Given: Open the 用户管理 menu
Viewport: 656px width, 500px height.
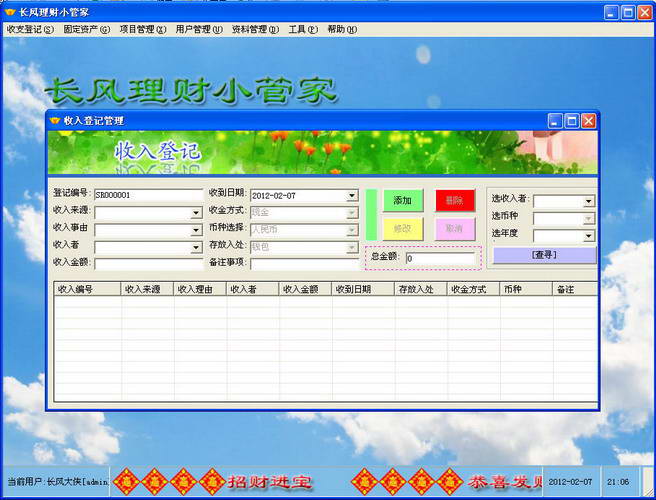Looking at the screenshot, I should (198, 30).
